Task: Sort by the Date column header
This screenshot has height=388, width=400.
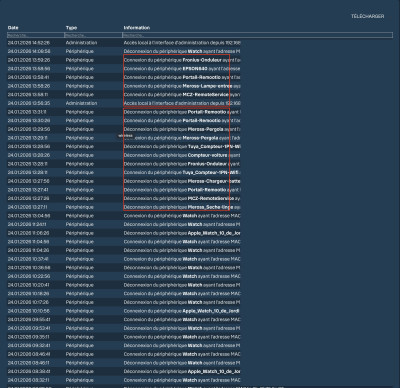Action: (x=13, y=28)
